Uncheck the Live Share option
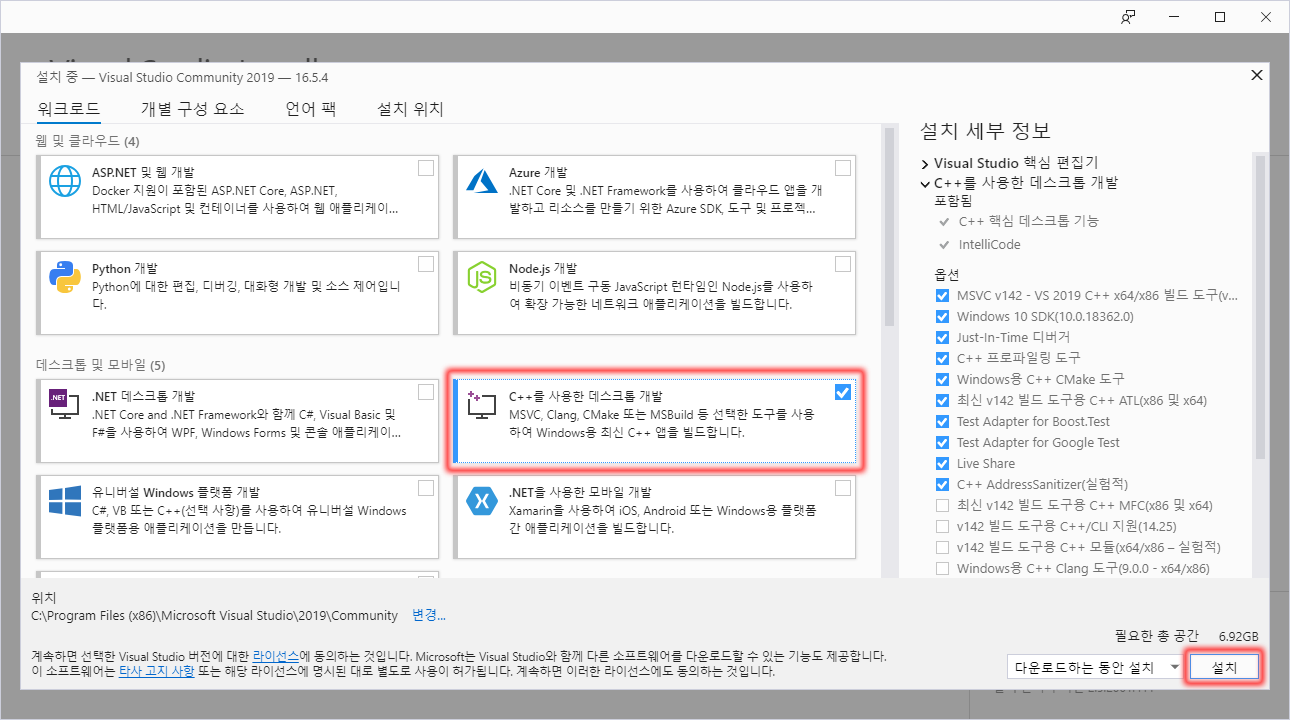The height and width of the screenshot is (720, 1290). [x=942, y=463]
